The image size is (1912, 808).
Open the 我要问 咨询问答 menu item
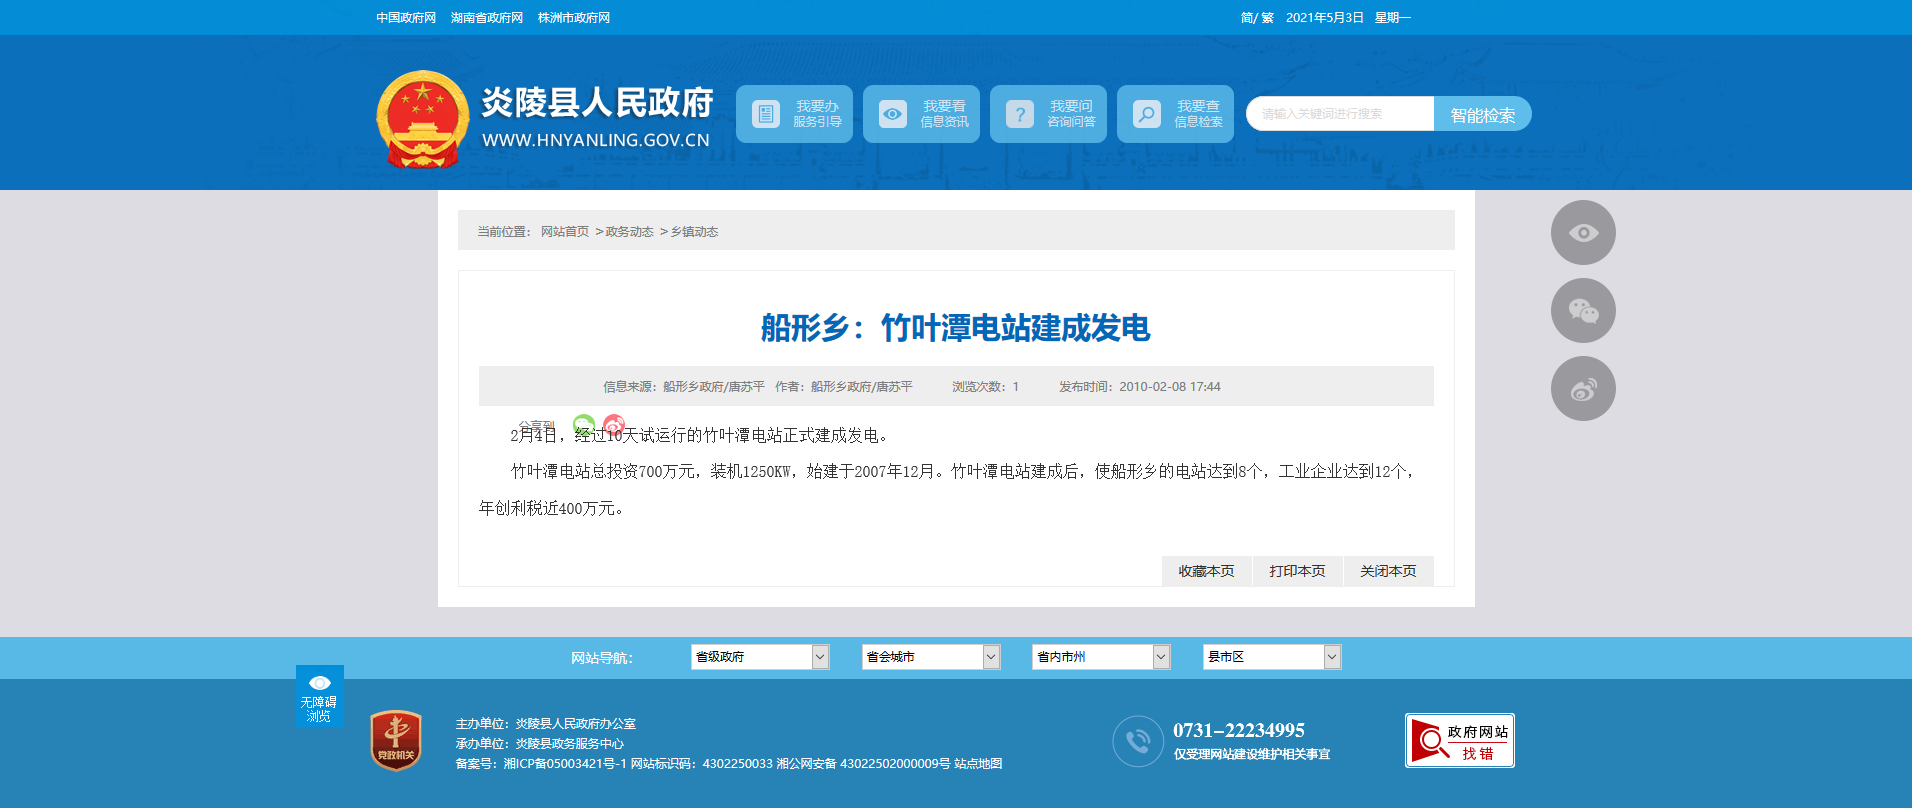point(1048,114)
